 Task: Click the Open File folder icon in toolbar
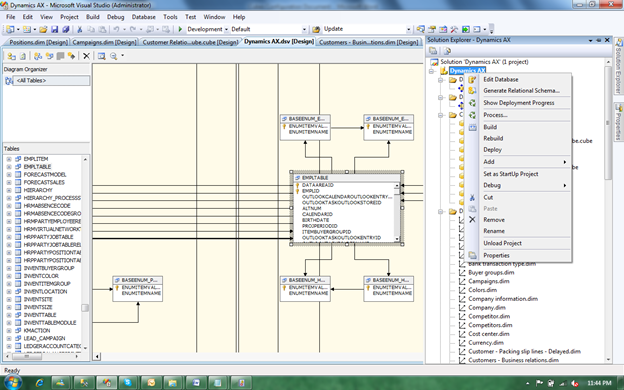pos(43,29)
